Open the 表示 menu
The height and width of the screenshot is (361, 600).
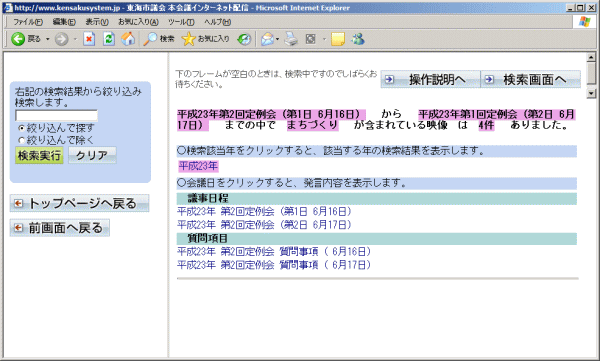point(97,22)
